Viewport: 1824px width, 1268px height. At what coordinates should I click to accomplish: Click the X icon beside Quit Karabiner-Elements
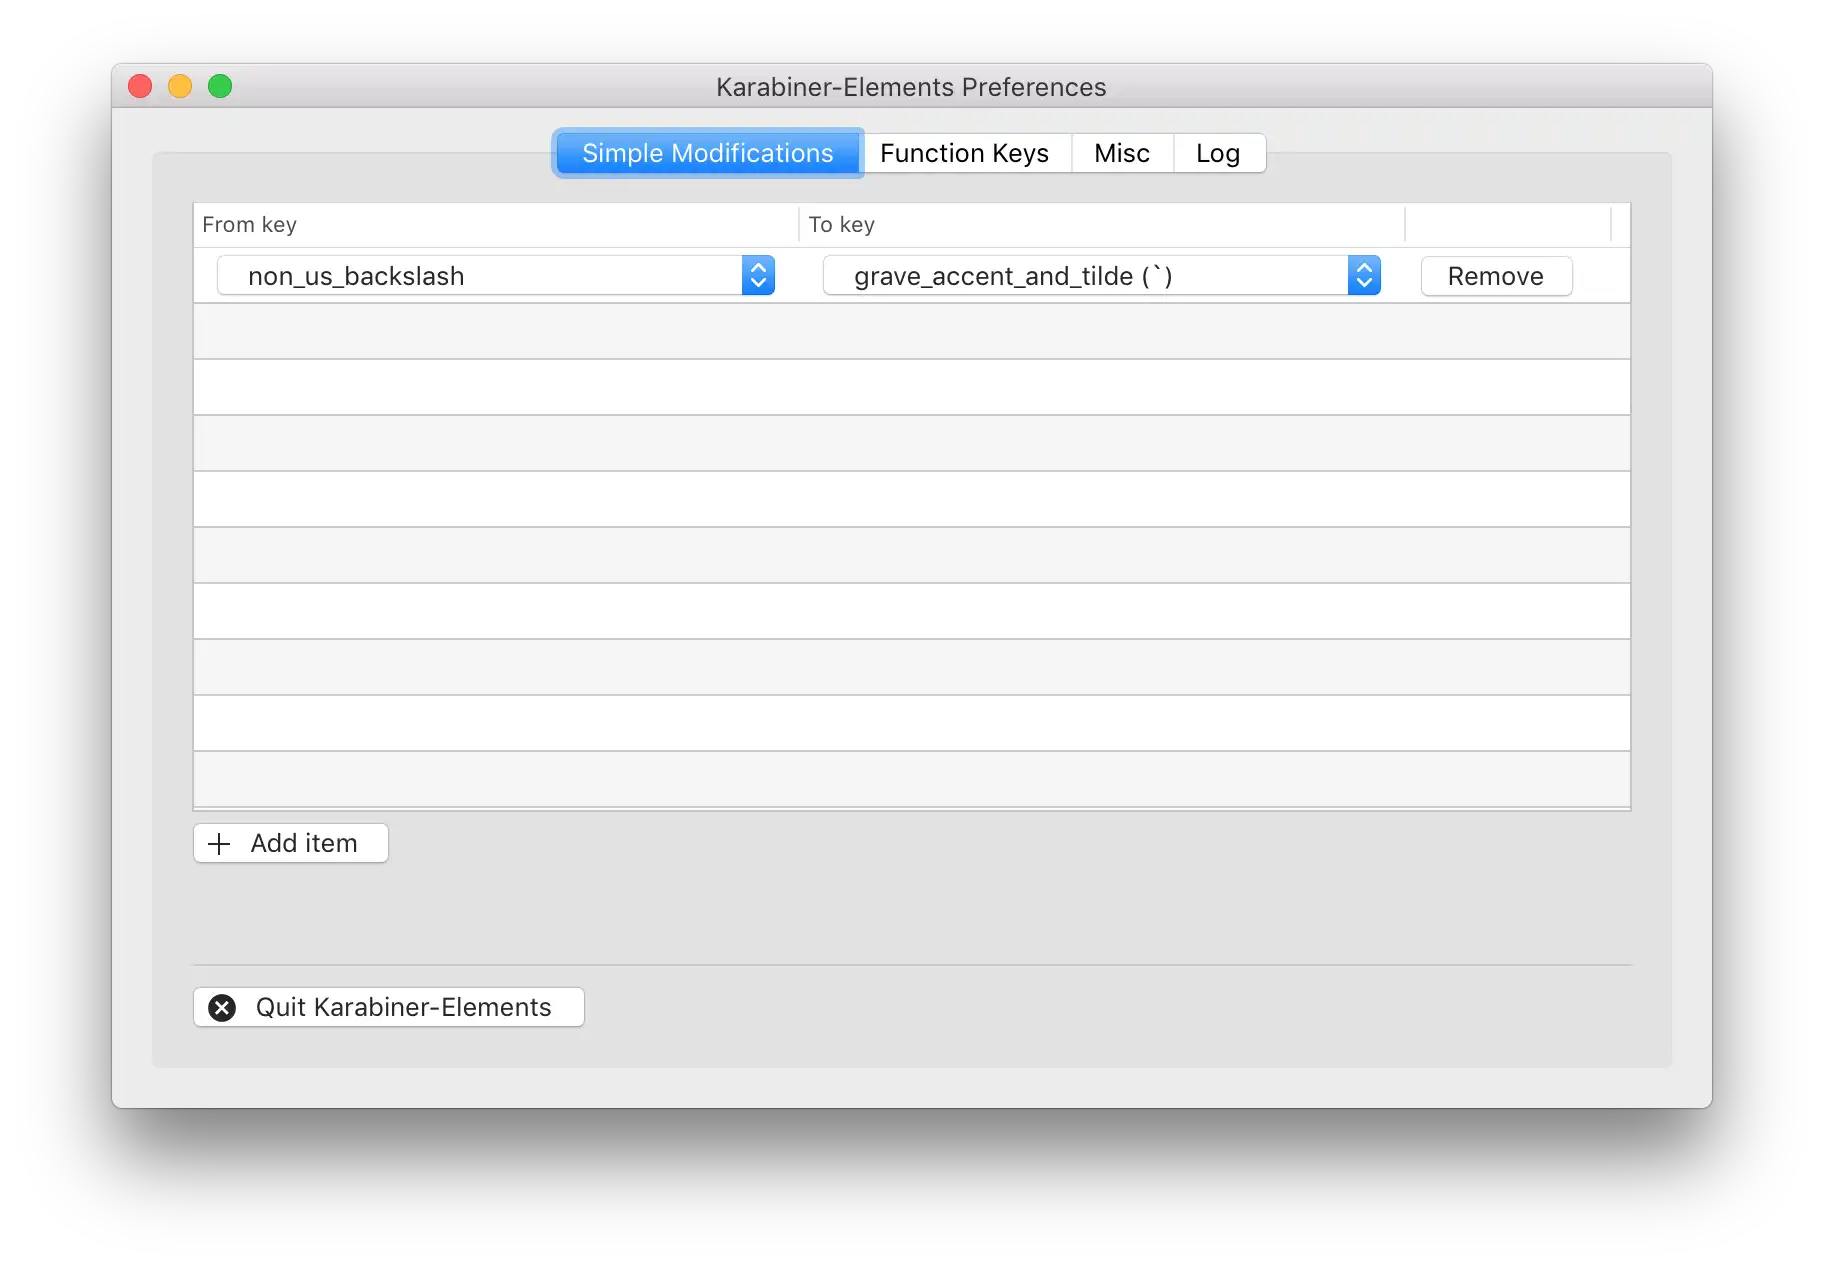(222, 1007)
